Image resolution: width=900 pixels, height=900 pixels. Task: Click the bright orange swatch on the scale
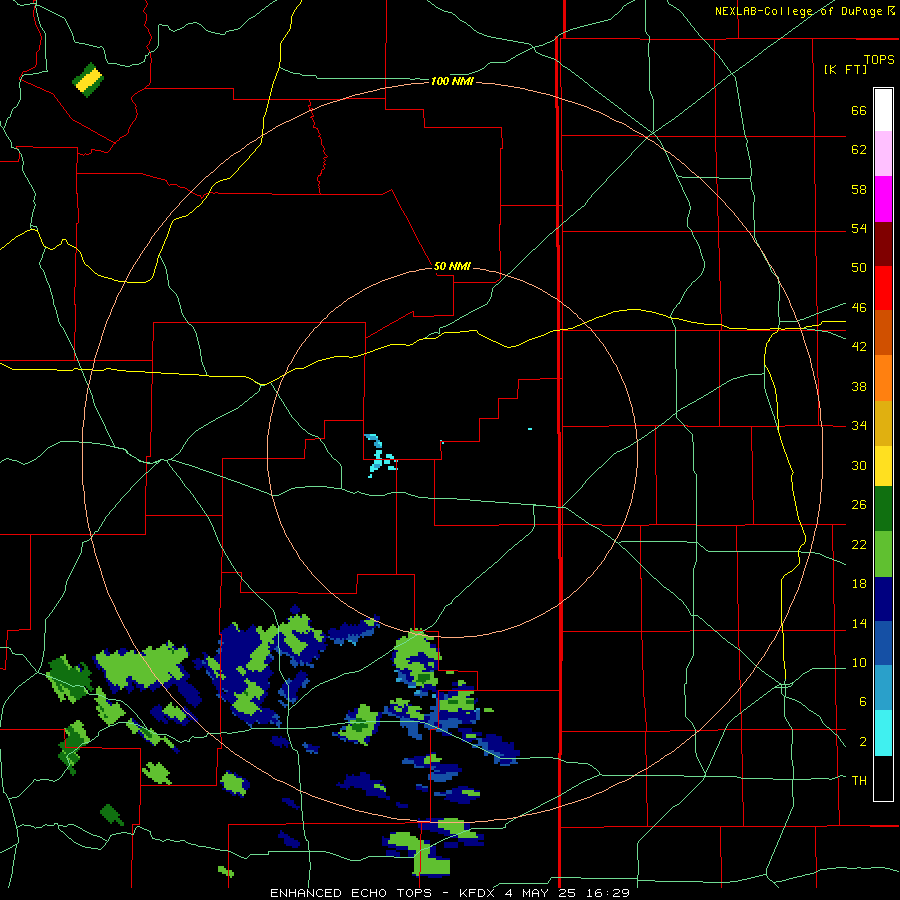[x=883, y=378]
